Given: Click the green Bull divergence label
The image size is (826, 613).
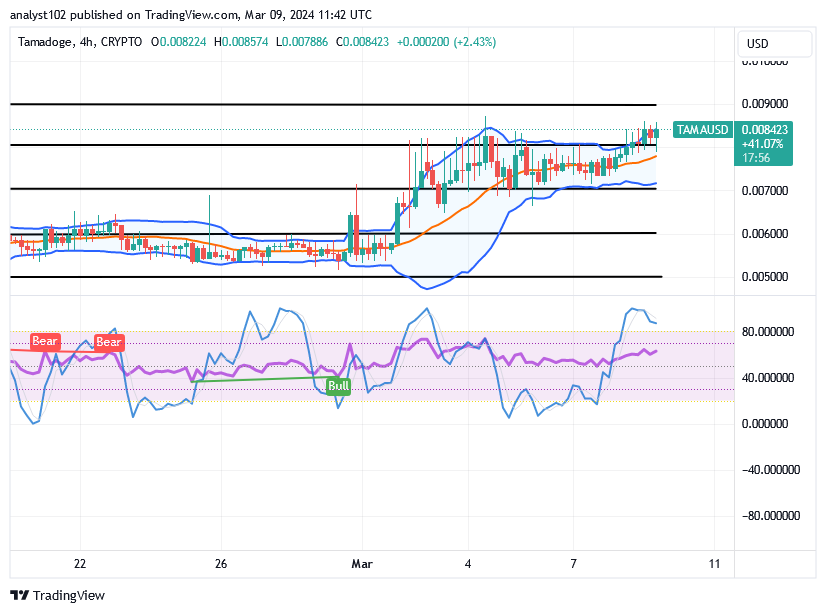Looking at the screenshot, I should tap(338, 385).
